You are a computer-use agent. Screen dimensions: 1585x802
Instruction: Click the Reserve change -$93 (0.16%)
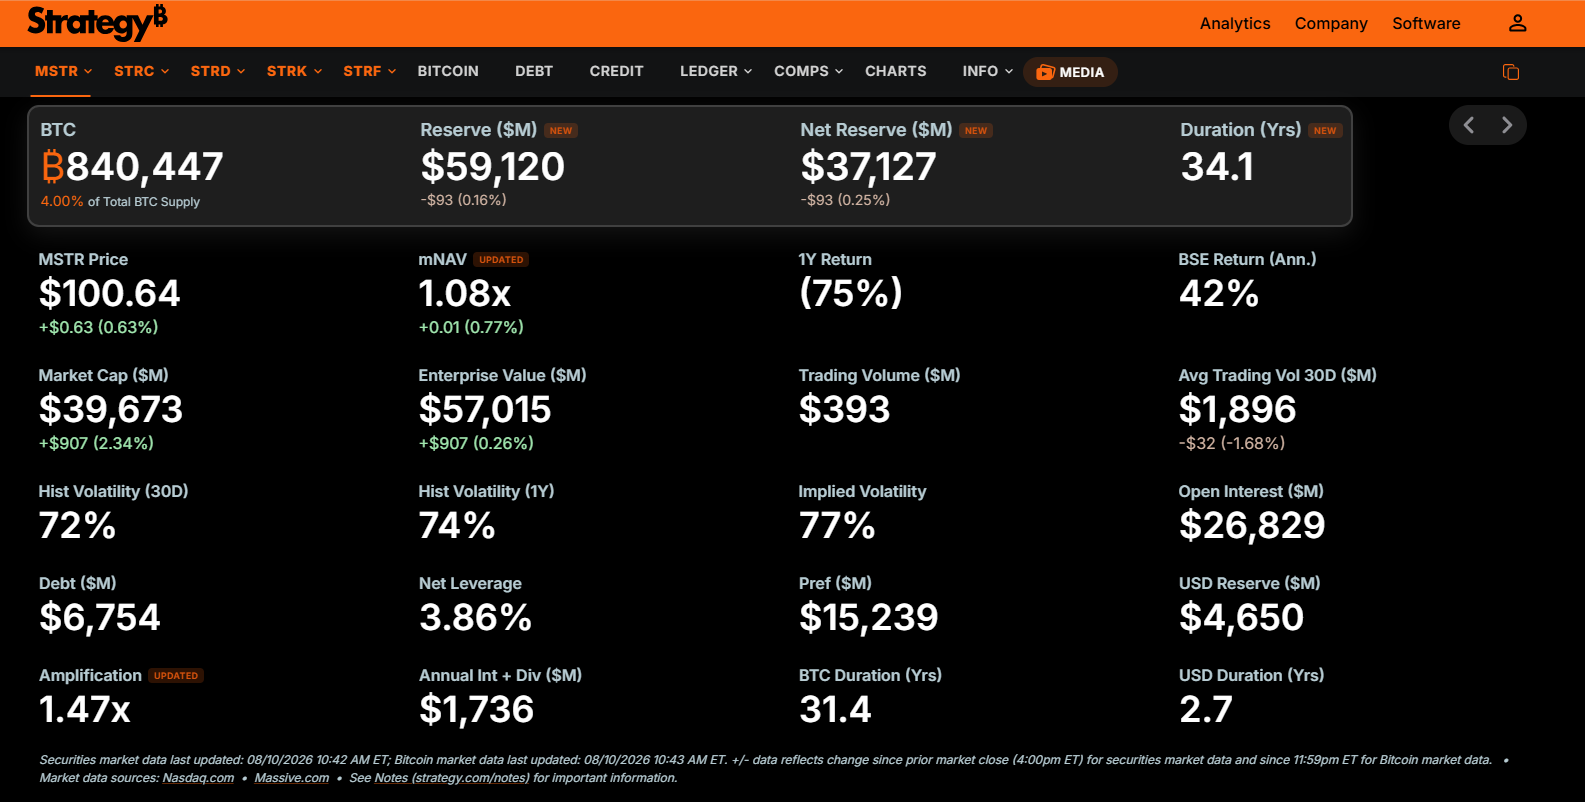[x=463, y=200]
